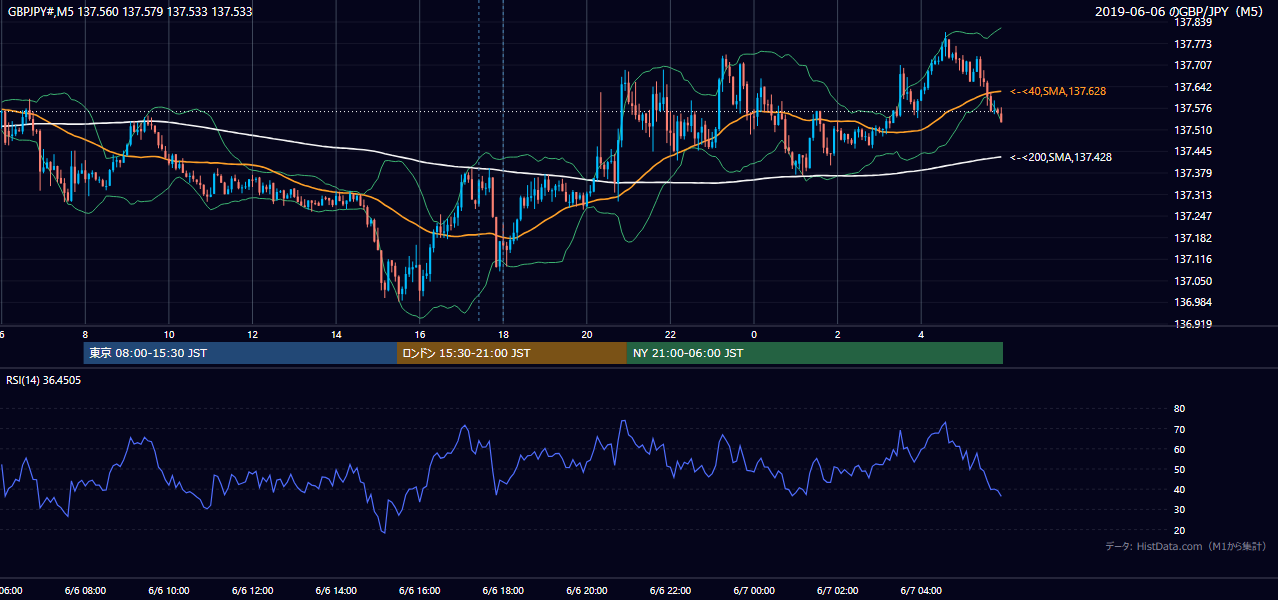
Task: Click RSI scale value 40
Action: 1179,489
